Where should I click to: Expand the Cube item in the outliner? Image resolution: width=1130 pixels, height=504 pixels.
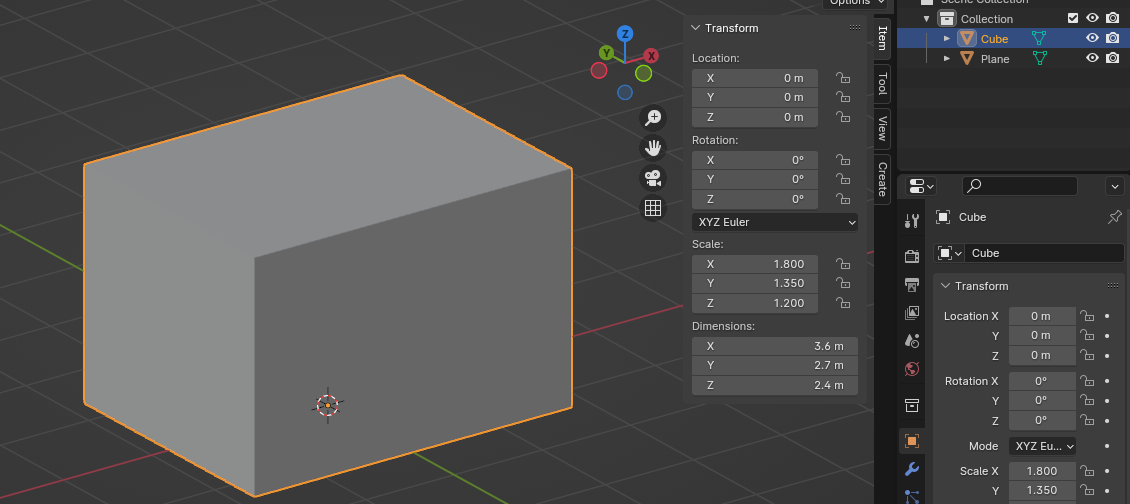click(947, 38)
